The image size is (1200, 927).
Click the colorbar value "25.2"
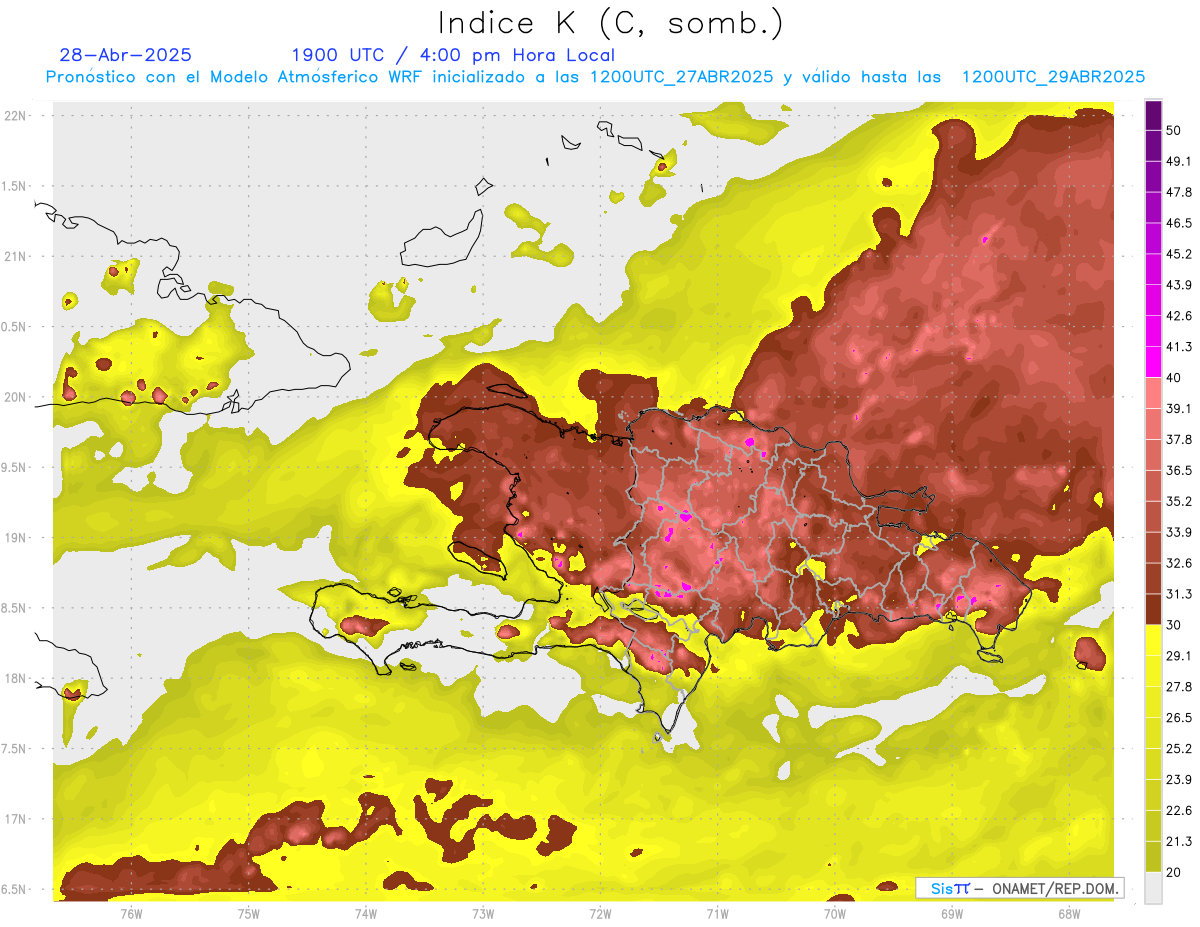pyautogui.click(x=1179, y=749)
